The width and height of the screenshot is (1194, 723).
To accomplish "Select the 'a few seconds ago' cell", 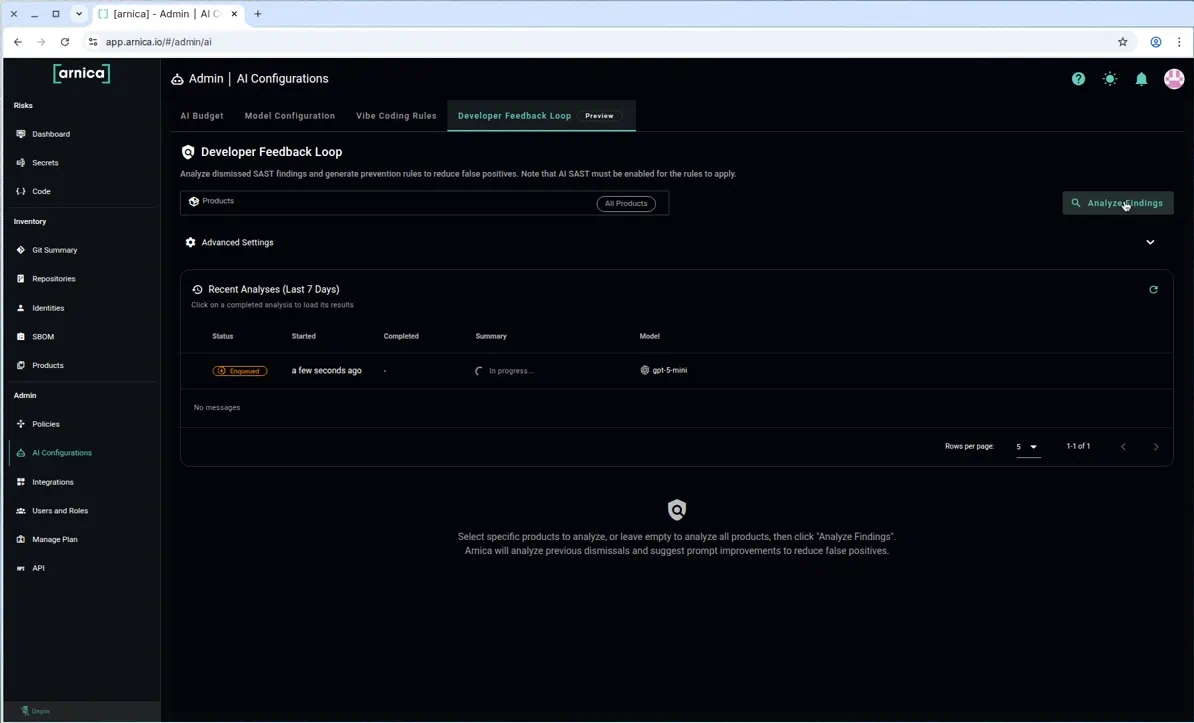I will (x=327, y=370).
